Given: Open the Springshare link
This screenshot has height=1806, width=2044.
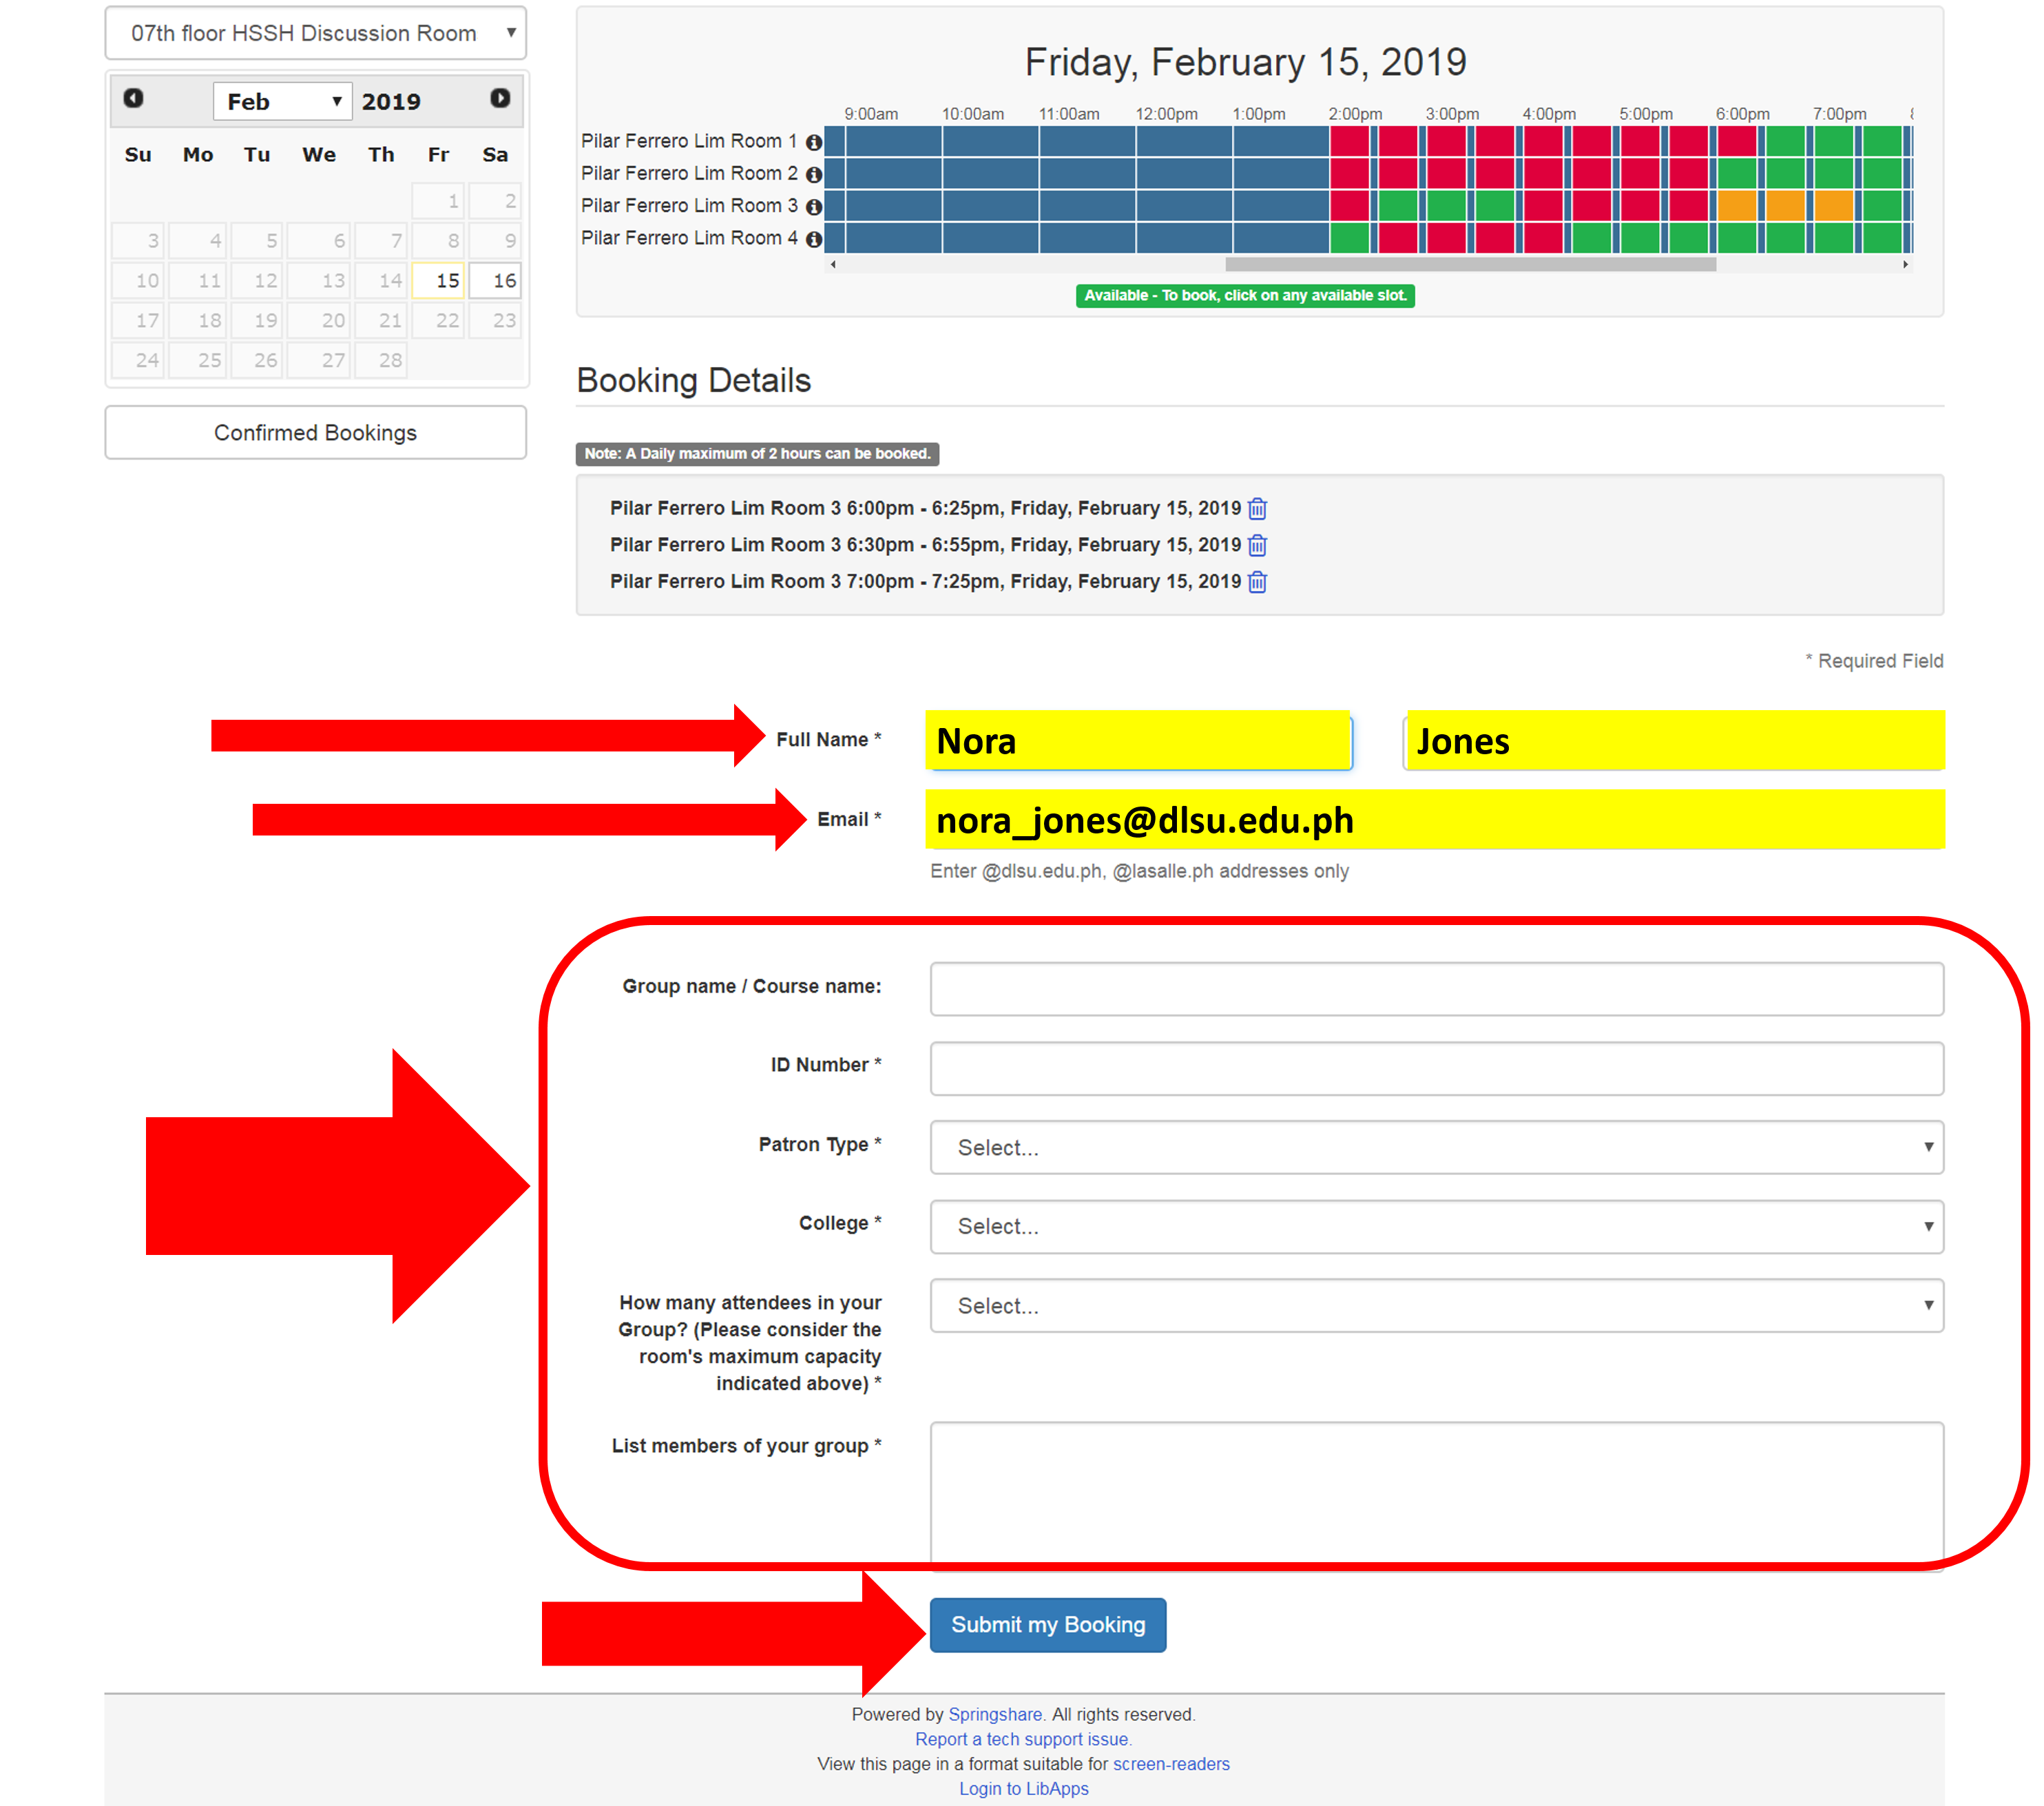Looking at the screenshot, I should point(995,1714).
